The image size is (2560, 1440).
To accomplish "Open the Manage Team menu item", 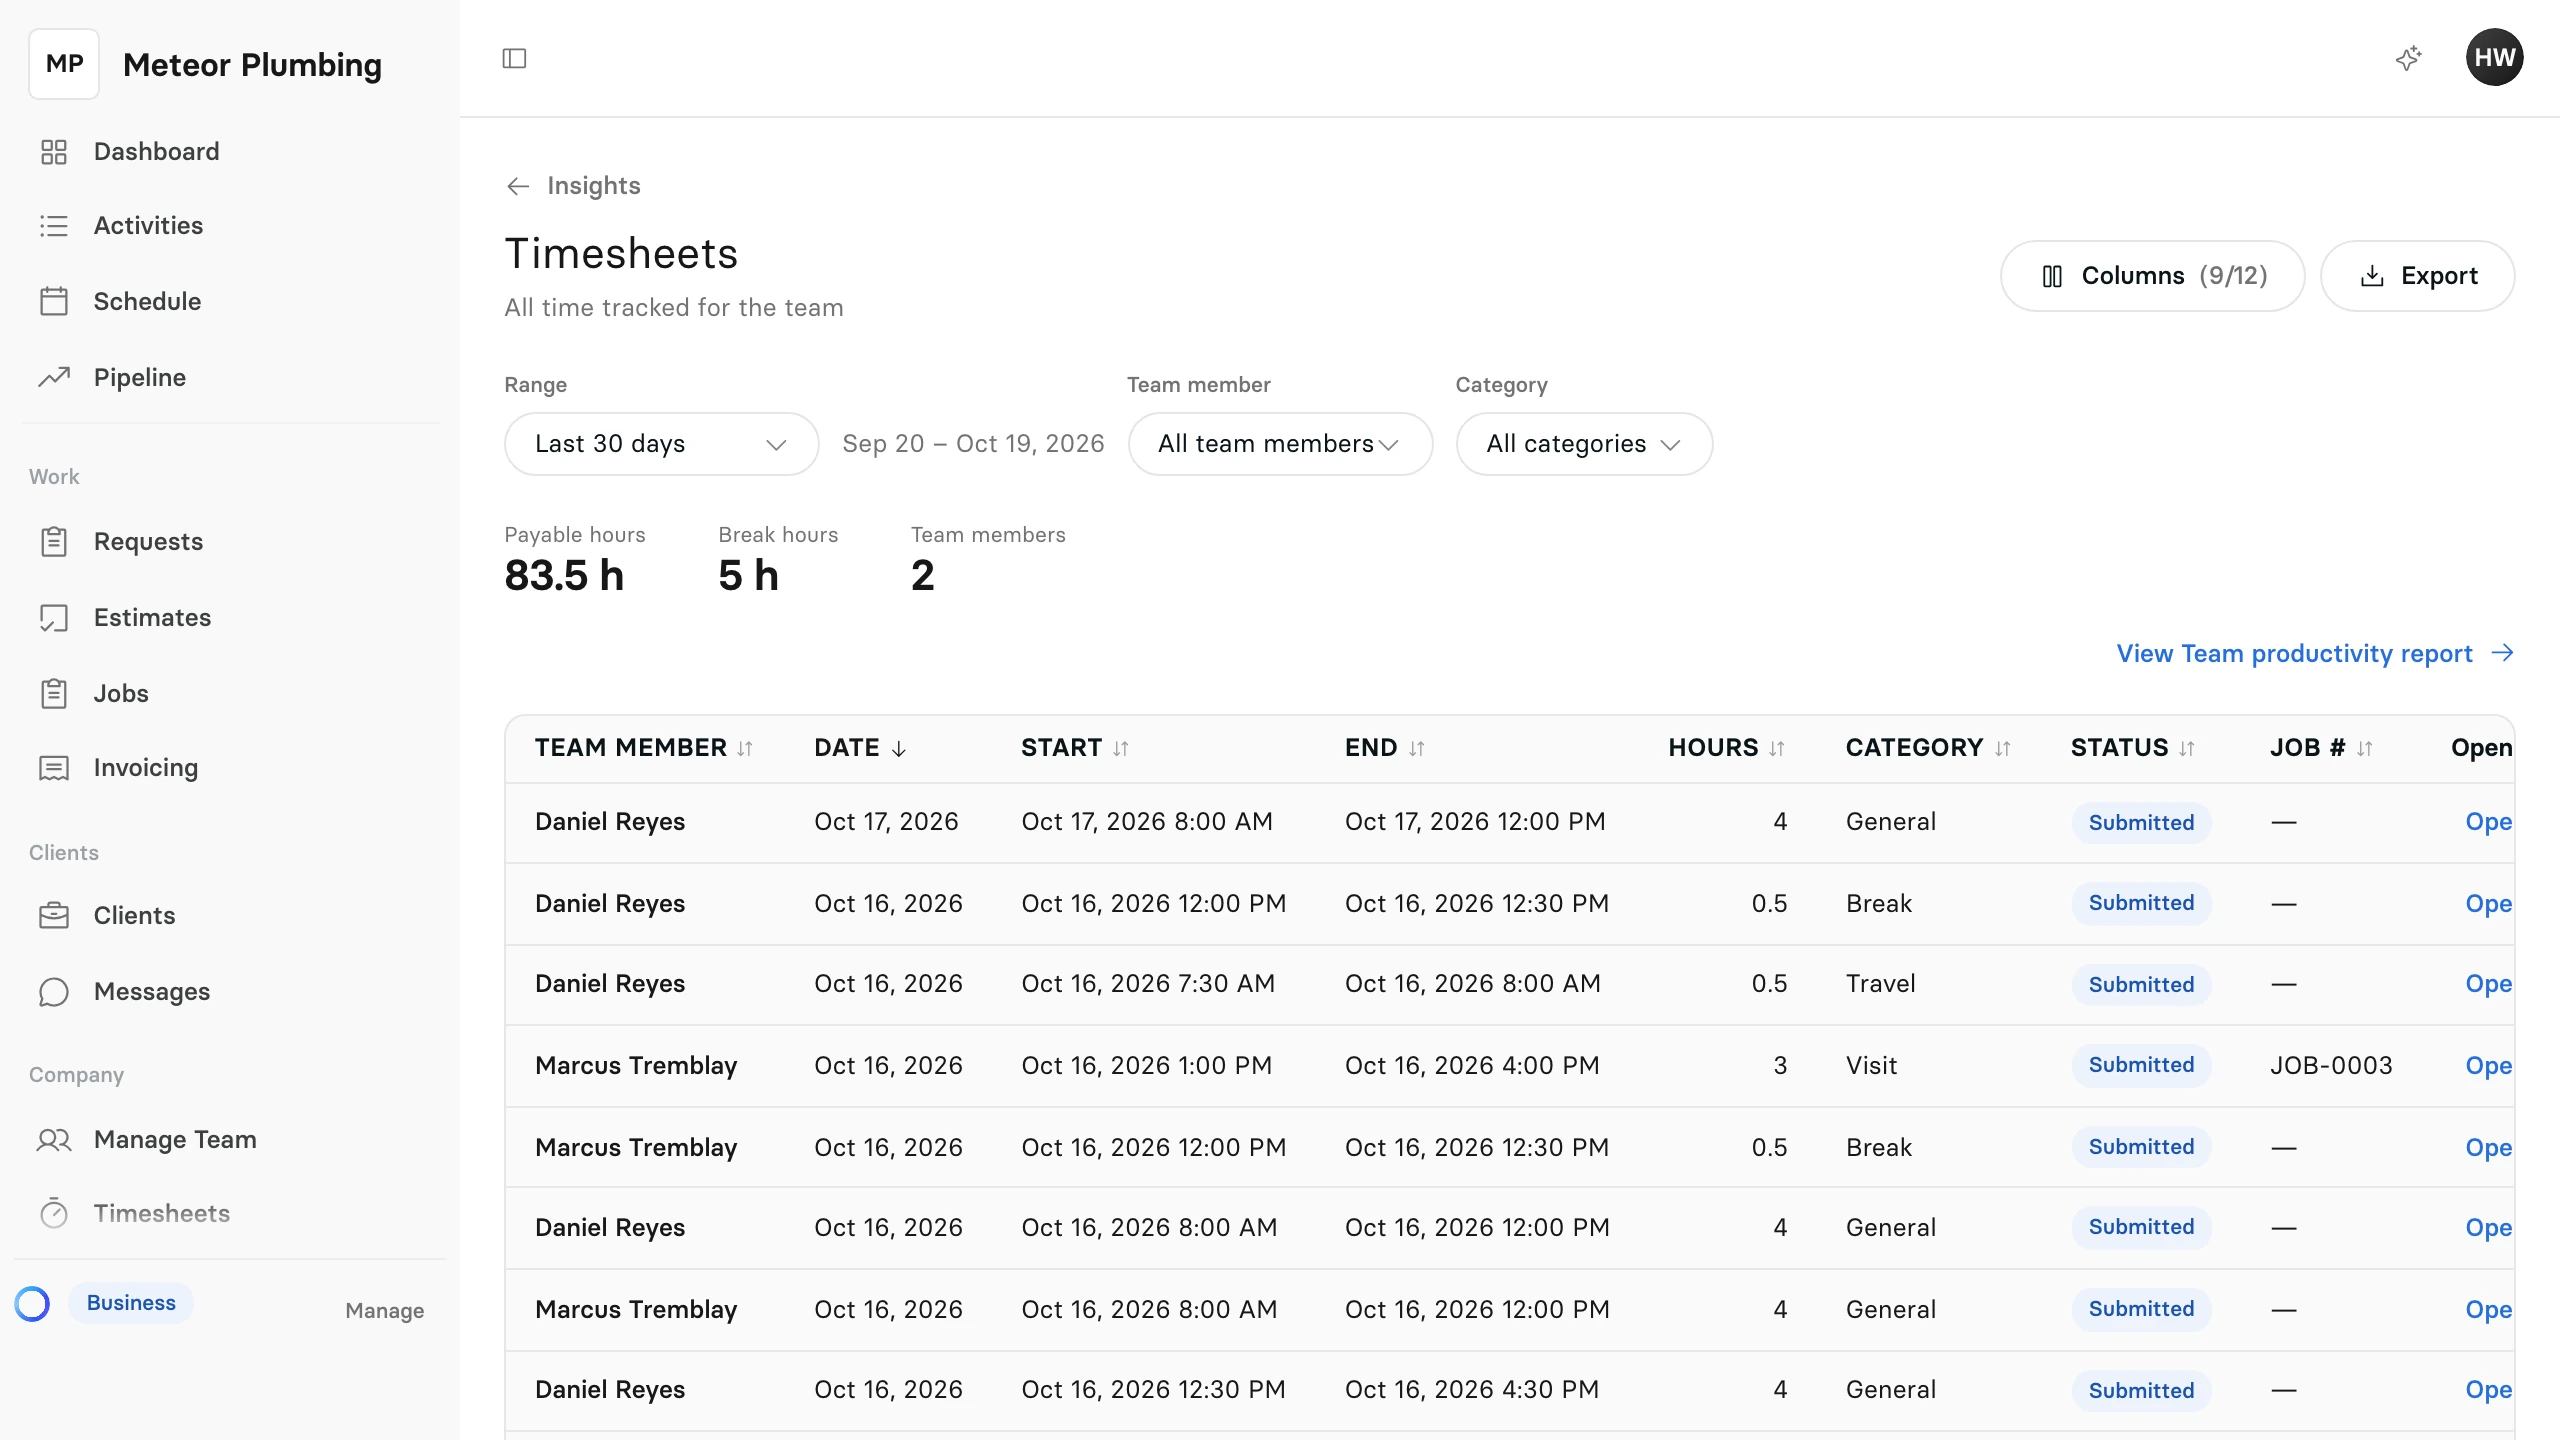I will click(230, 1140).
